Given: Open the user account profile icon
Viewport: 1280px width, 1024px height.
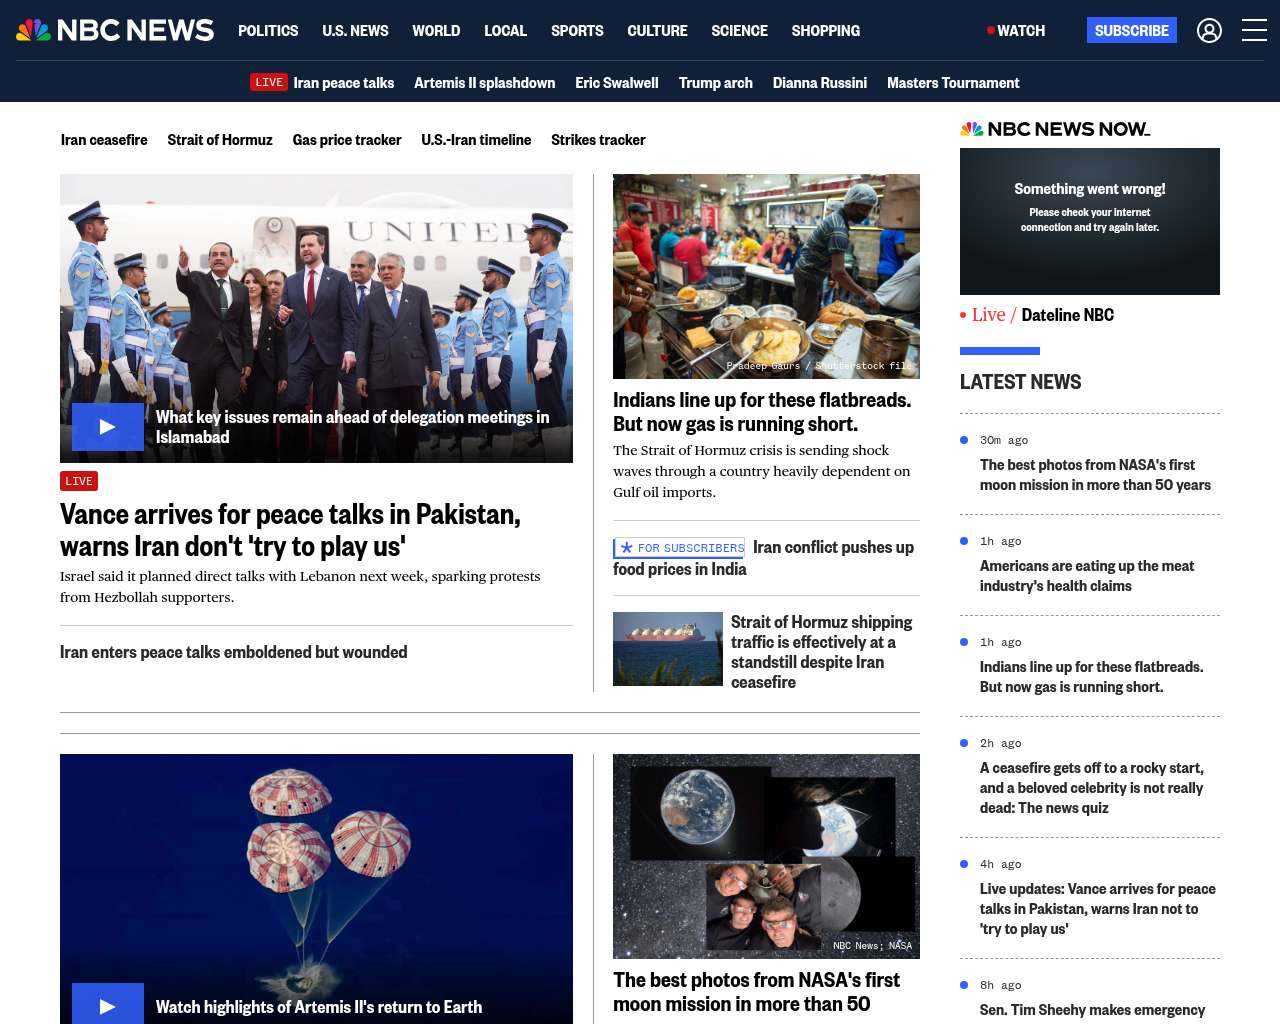Looking at the screenshot, I should [x=1209, y=31].
